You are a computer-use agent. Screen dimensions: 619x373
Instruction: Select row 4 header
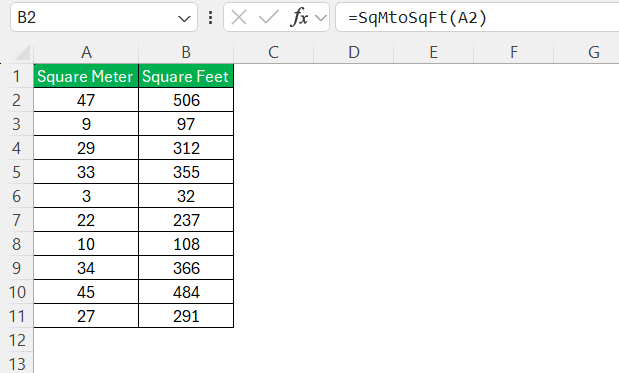(17, 148)
